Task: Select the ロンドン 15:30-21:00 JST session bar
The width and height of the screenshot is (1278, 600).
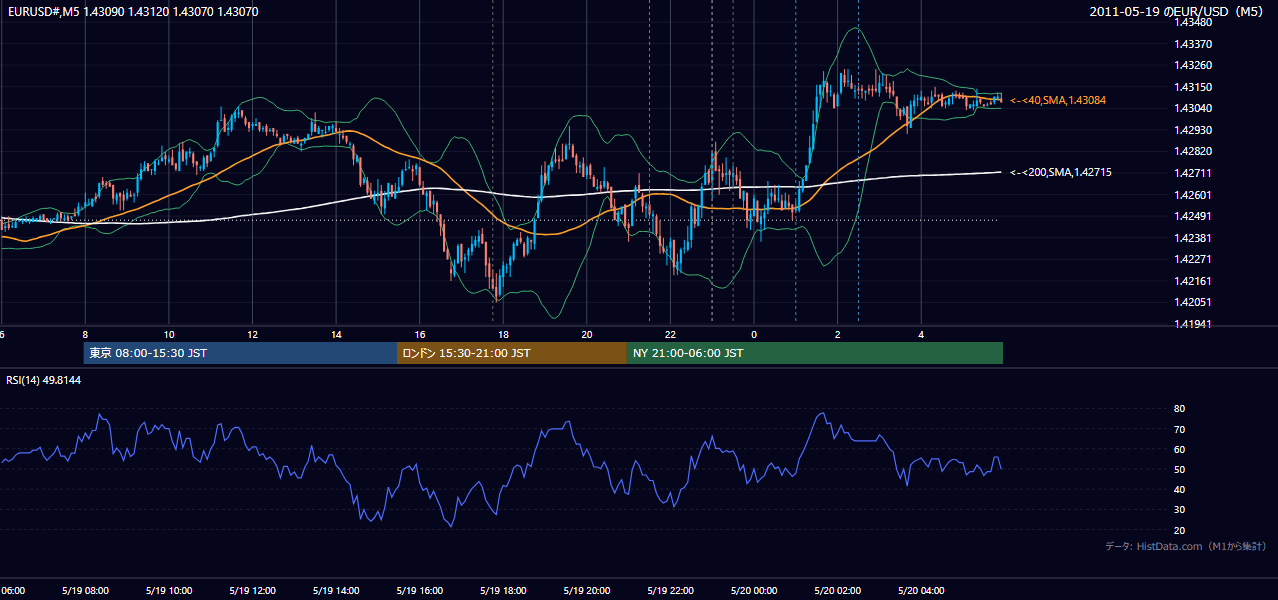Action: point(512,353)
